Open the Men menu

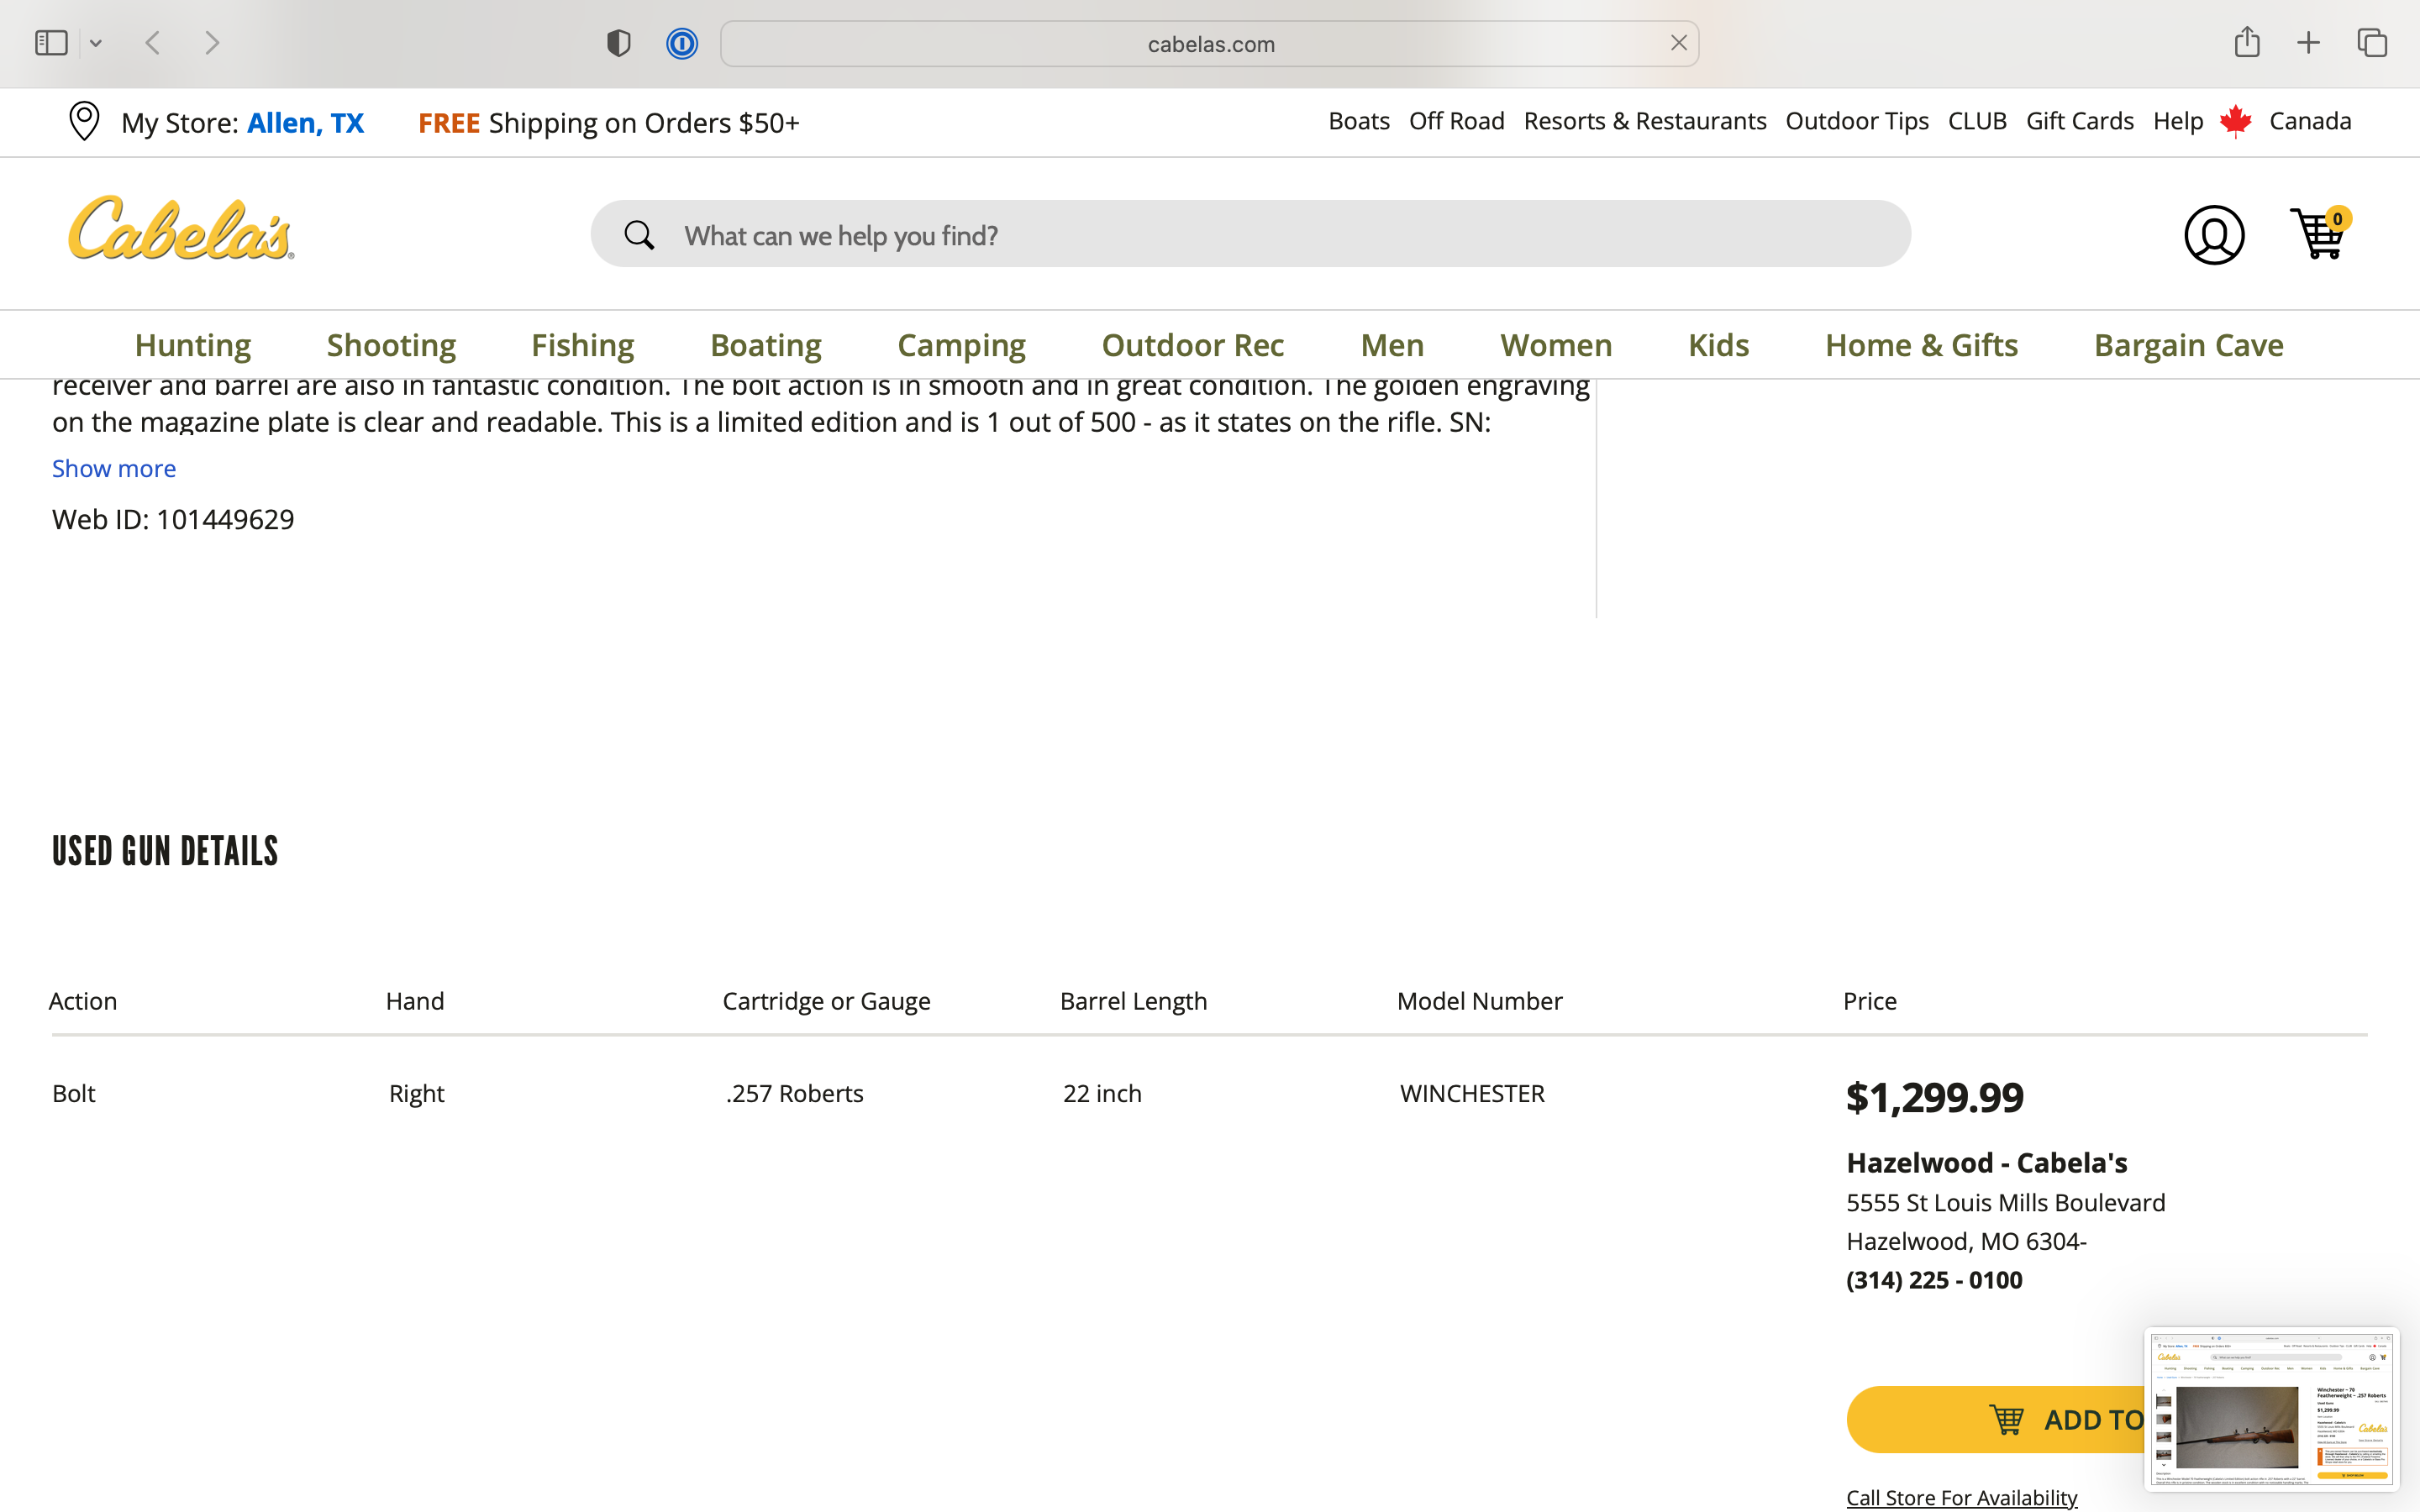pyautogui.click(x=1392, y=345)
